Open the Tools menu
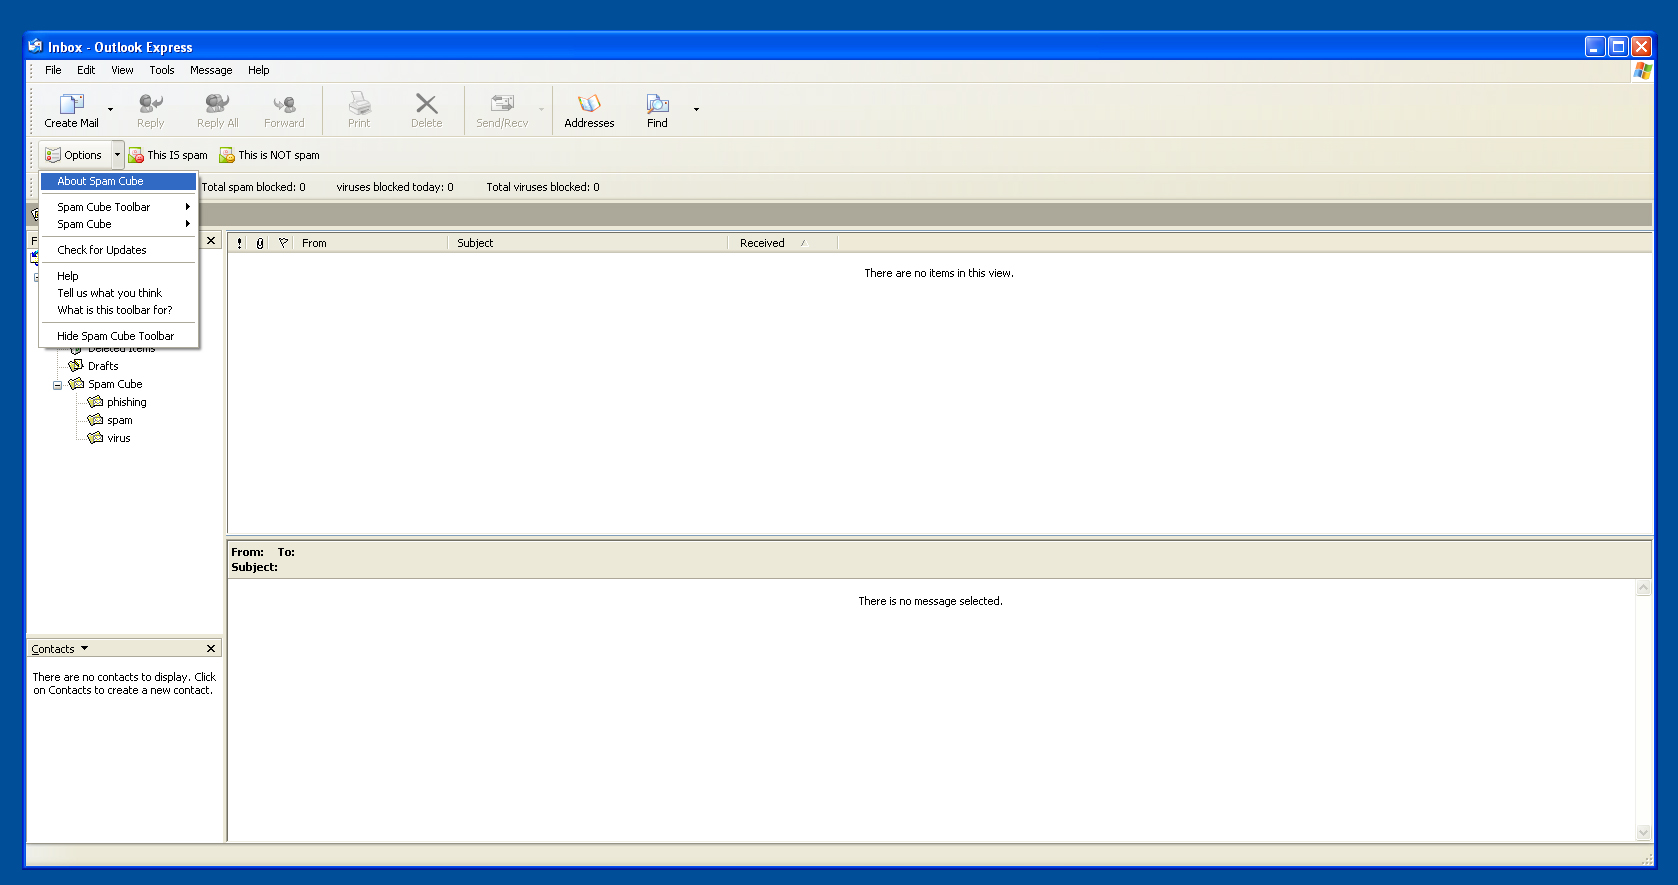 161,70
